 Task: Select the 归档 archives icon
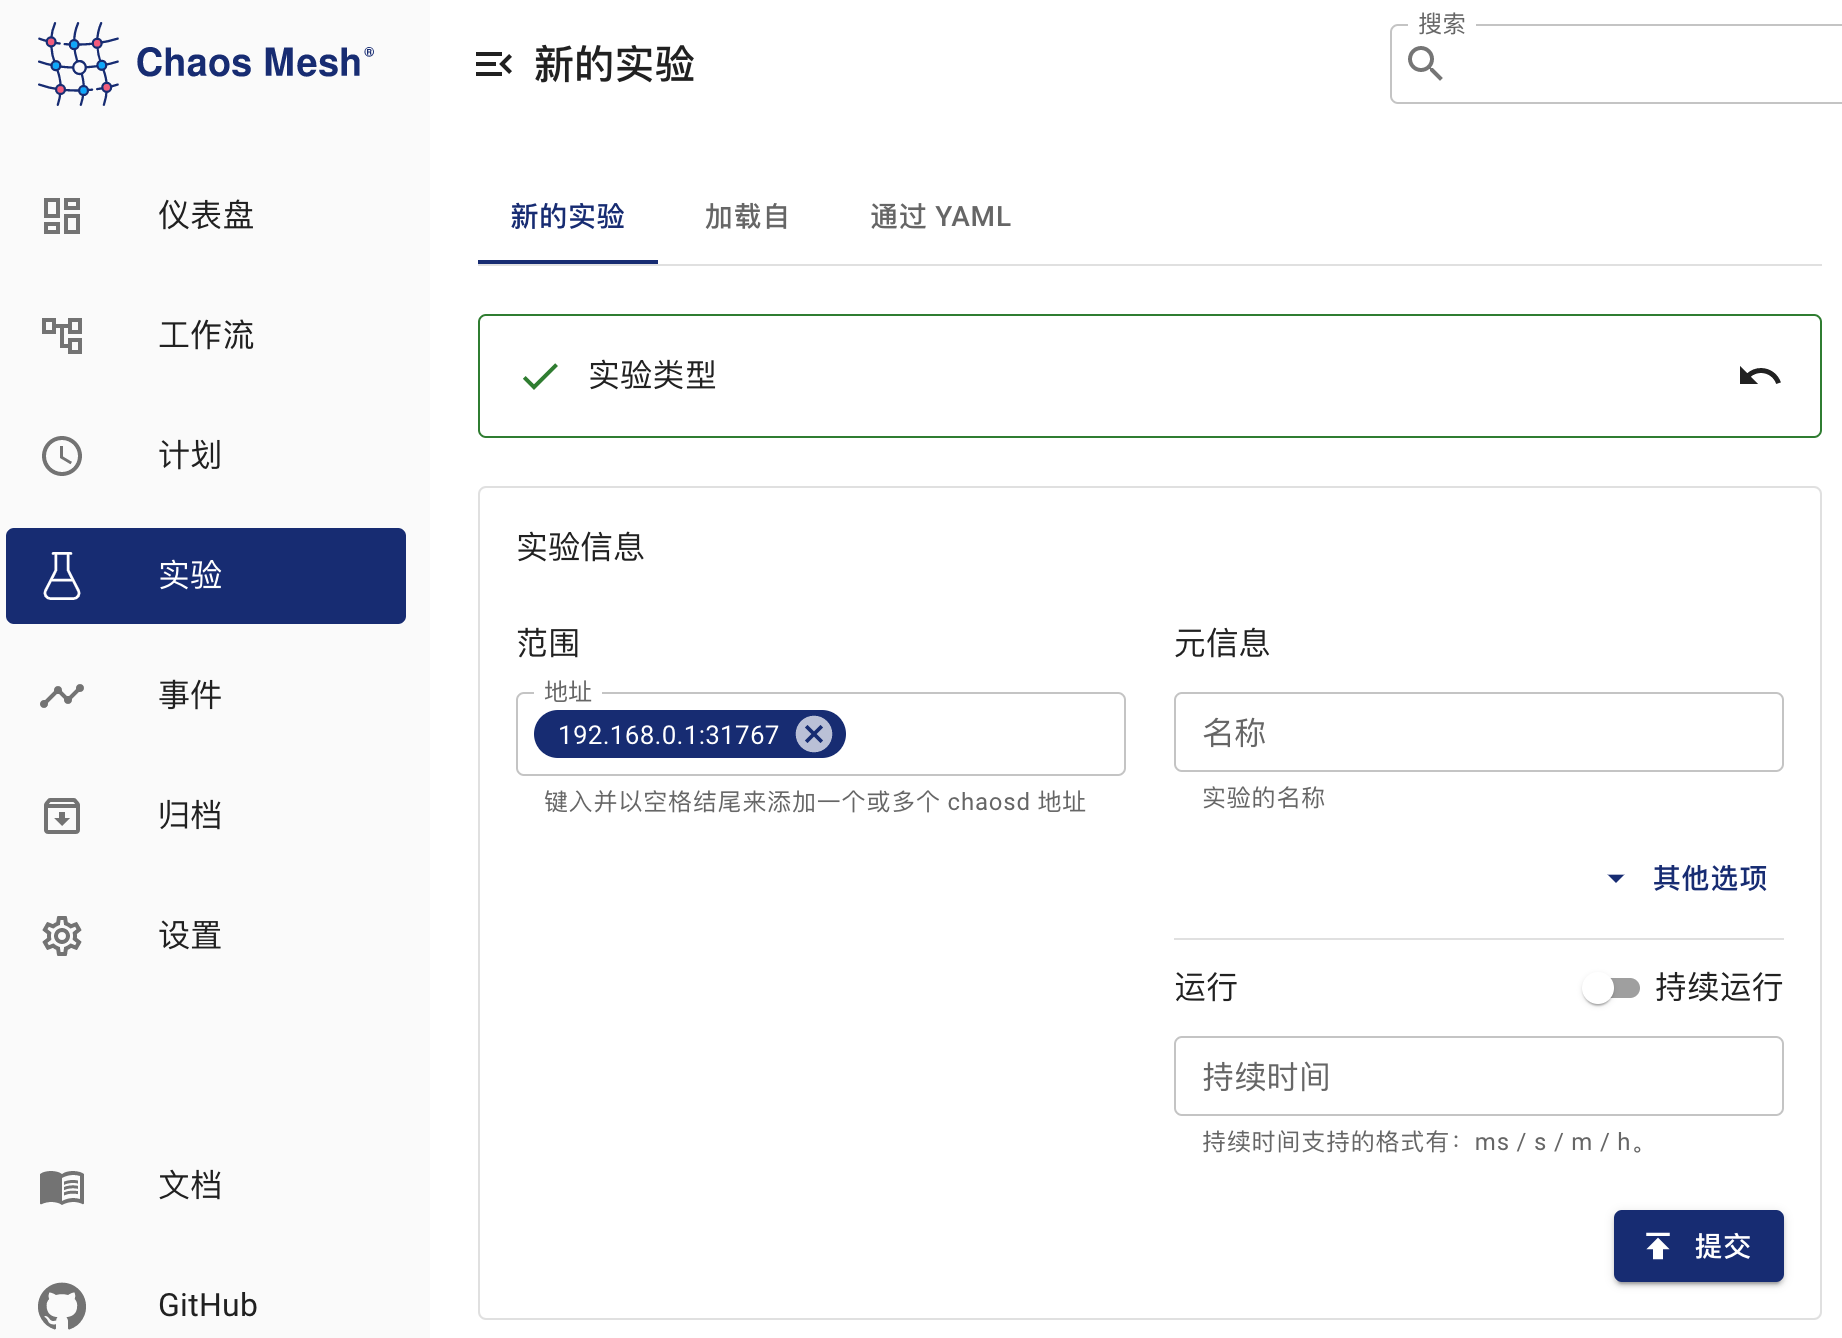[x=62, y=815]
